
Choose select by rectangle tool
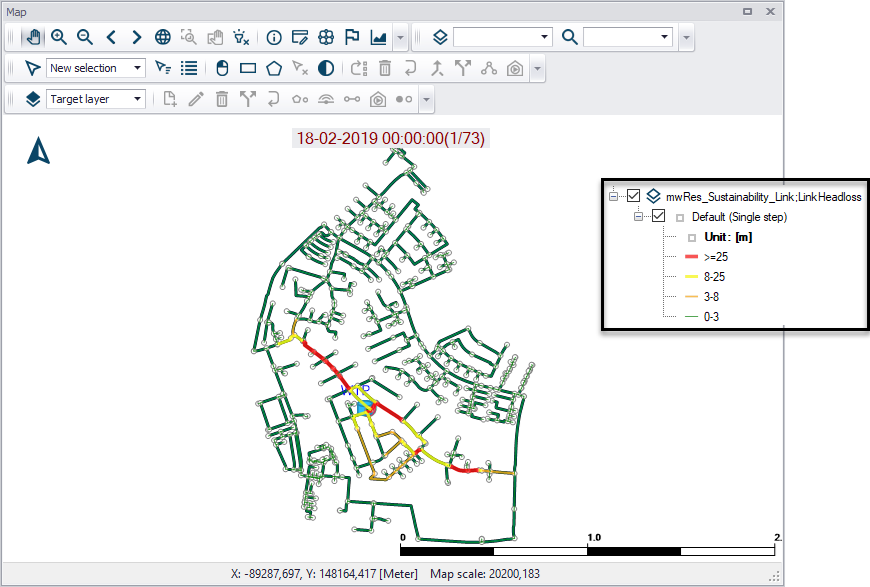(247, 68)
